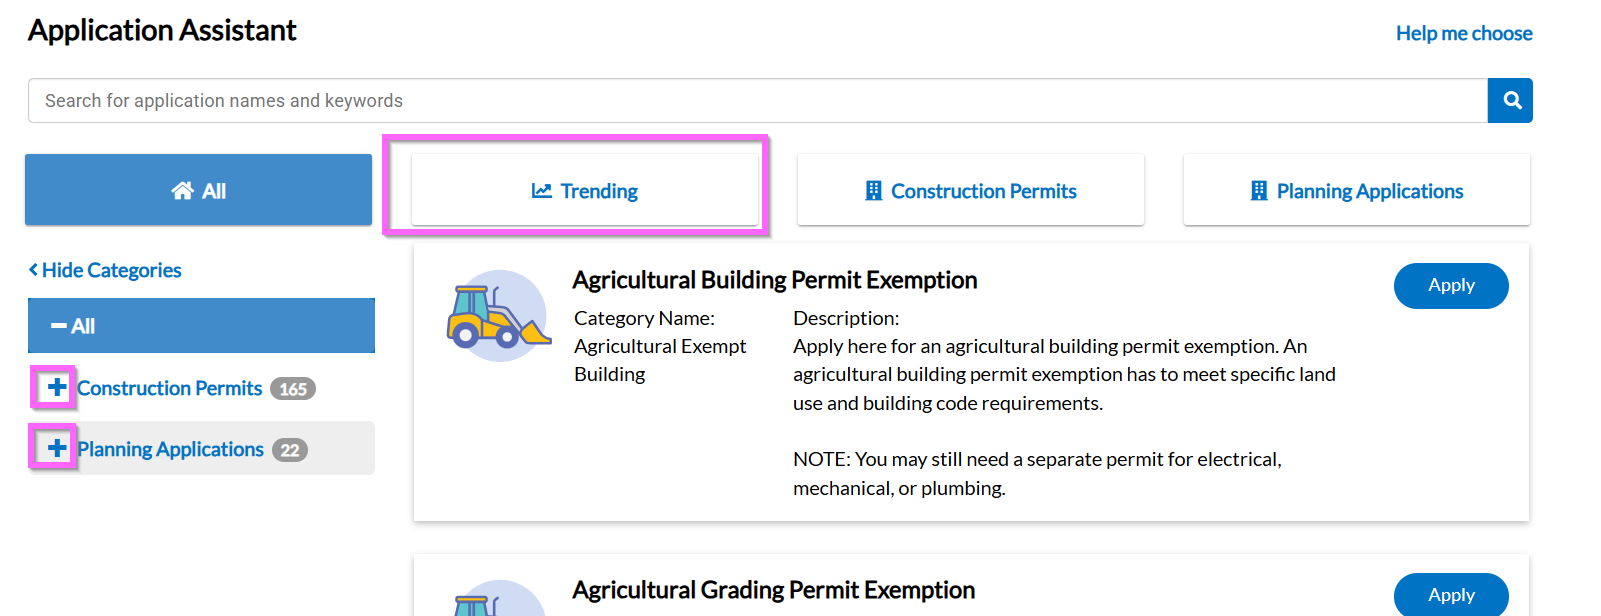Switch to the Construction Permits tab
Viewport: 1601px width, 616px height.
coord(970,190)
